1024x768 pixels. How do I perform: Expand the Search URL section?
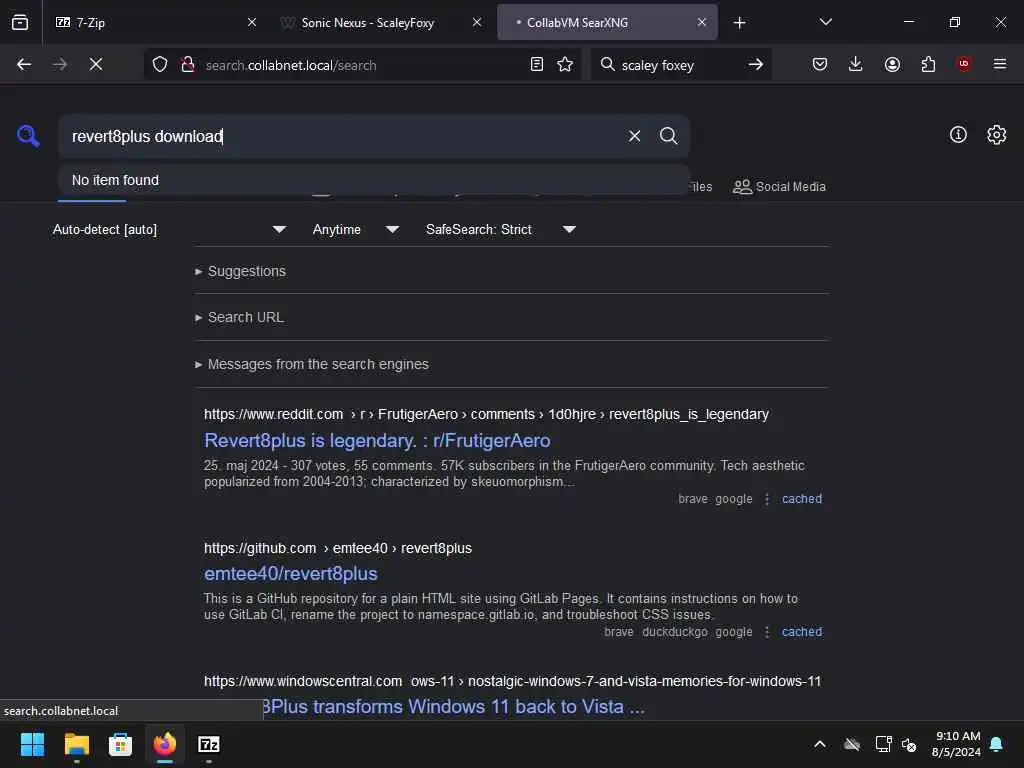click(x=240, y=317)
